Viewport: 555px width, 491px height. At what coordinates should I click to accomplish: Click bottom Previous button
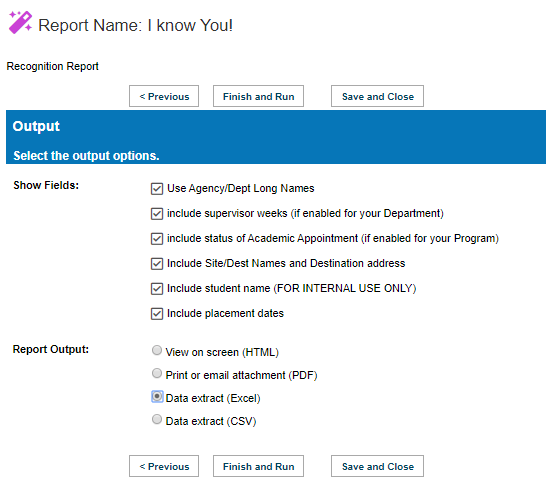pyautogui.click(x=164, y=466)
